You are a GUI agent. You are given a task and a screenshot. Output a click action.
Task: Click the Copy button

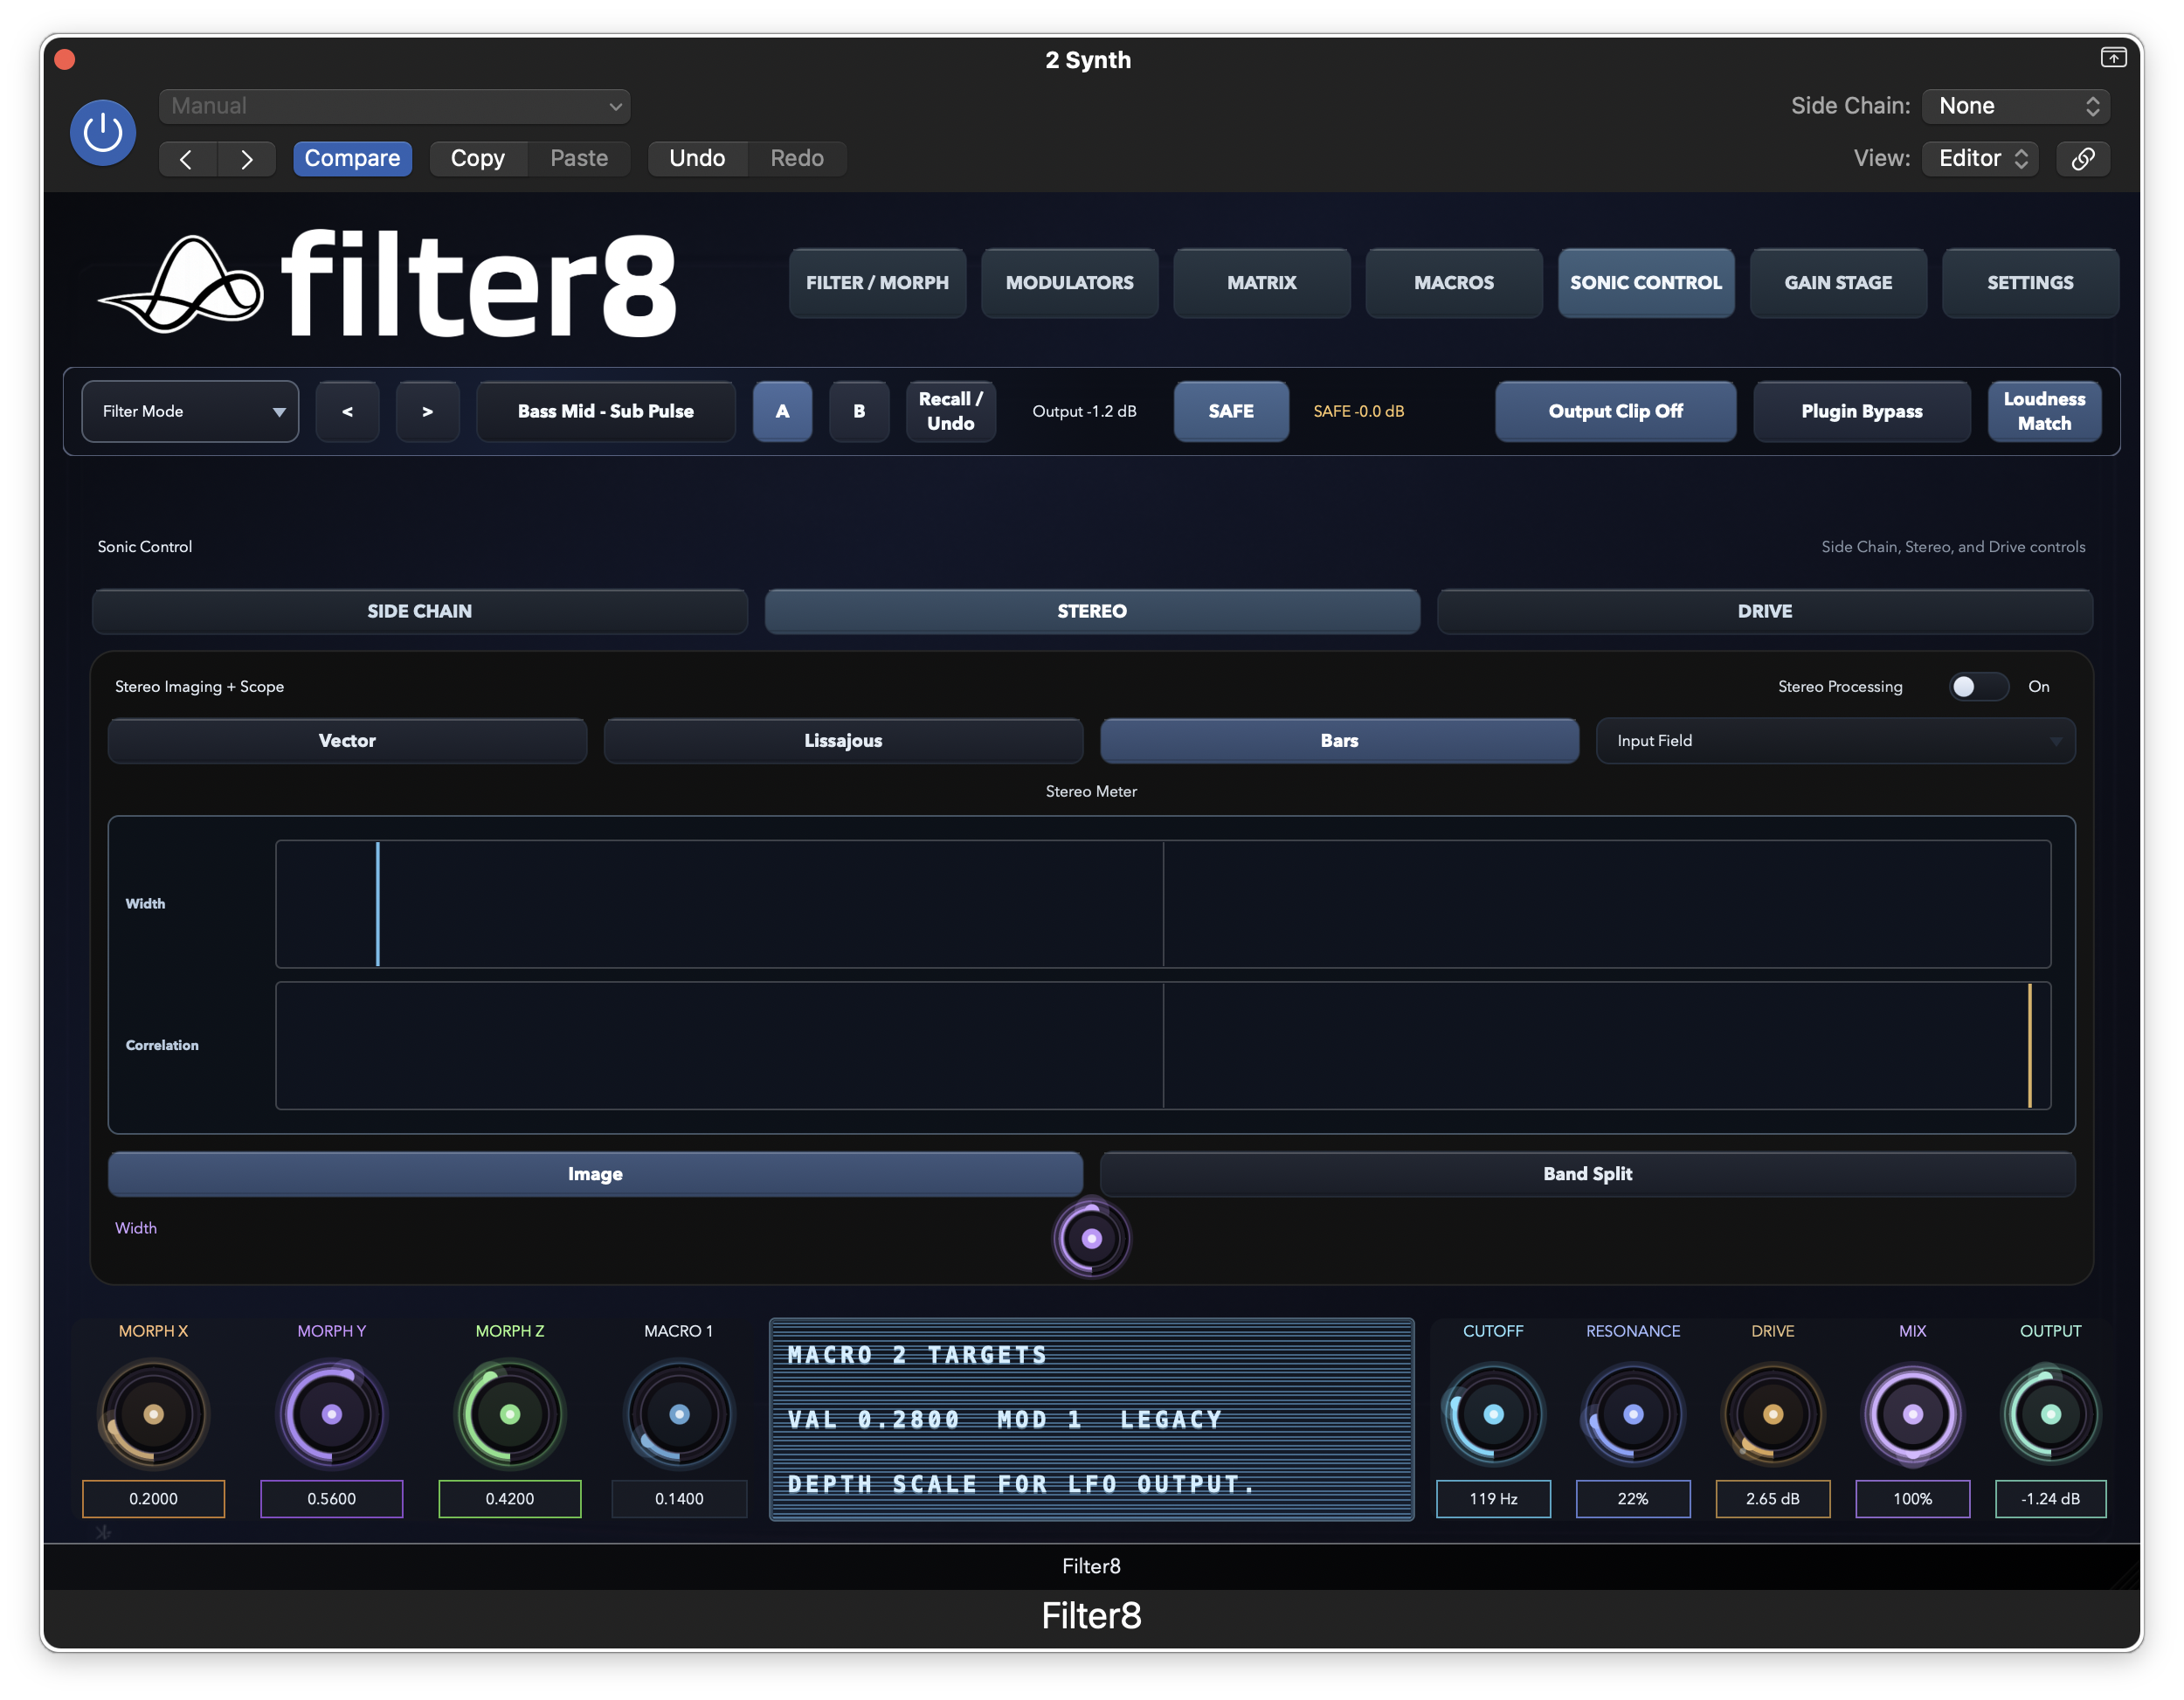pos(478,159)
